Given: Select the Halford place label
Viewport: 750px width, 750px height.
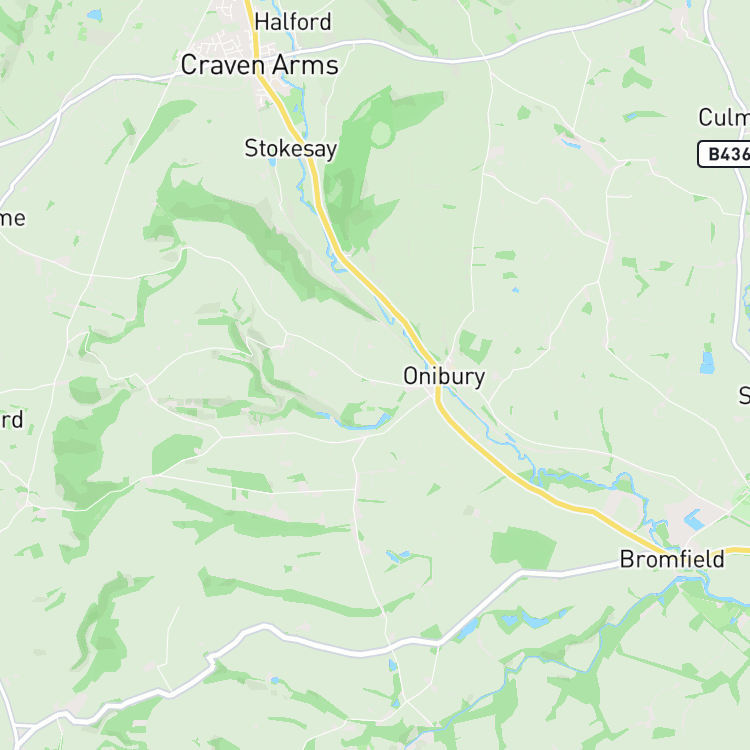Looking at the screenshot, I should (x=293, y=22).
